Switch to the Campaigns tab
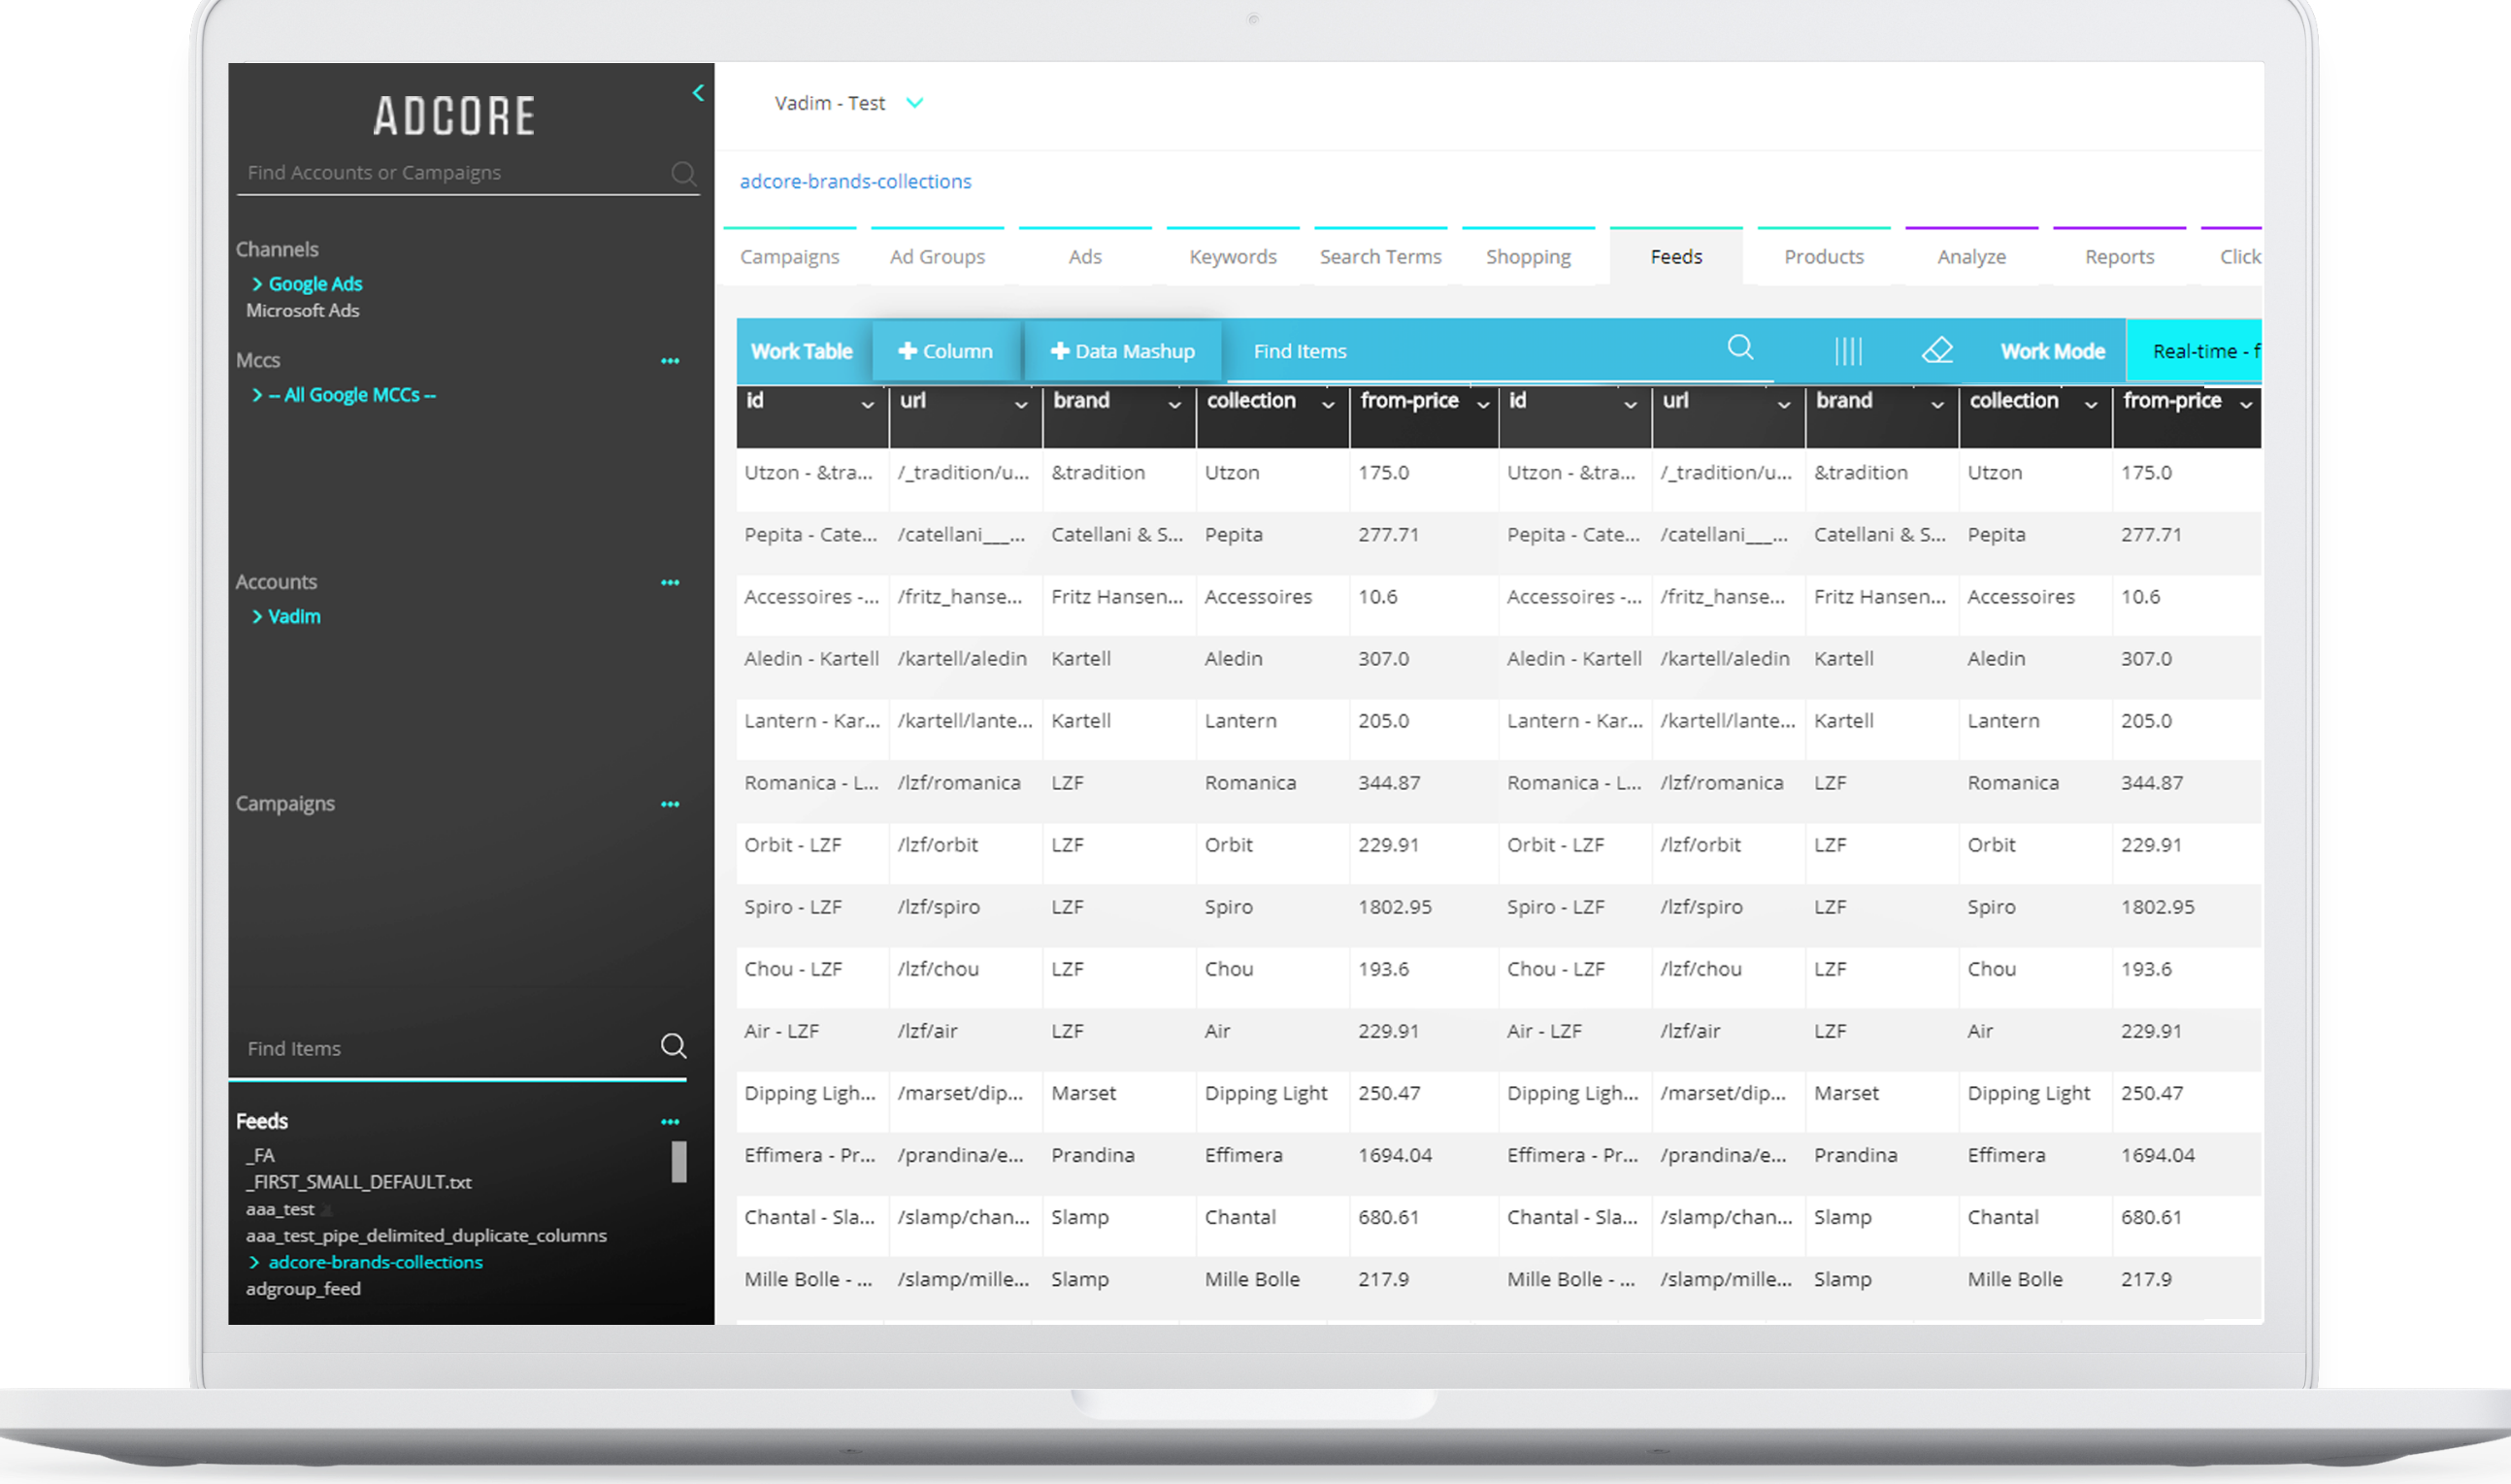Viewport: 2511px width, 1484px height. [x=789, y=257]
